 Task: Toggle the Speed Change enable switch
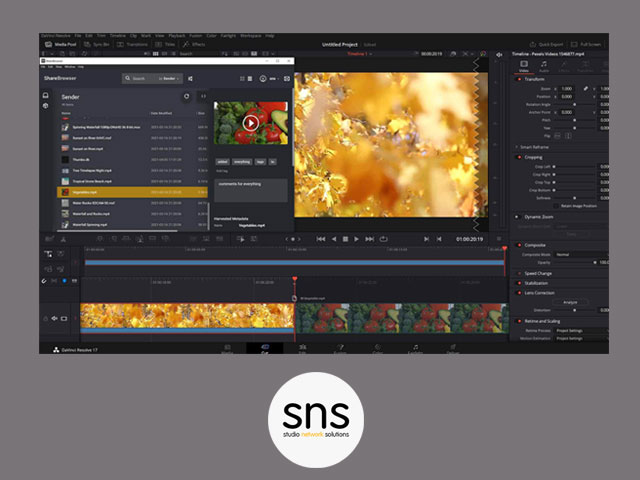(x=519, y=273)
